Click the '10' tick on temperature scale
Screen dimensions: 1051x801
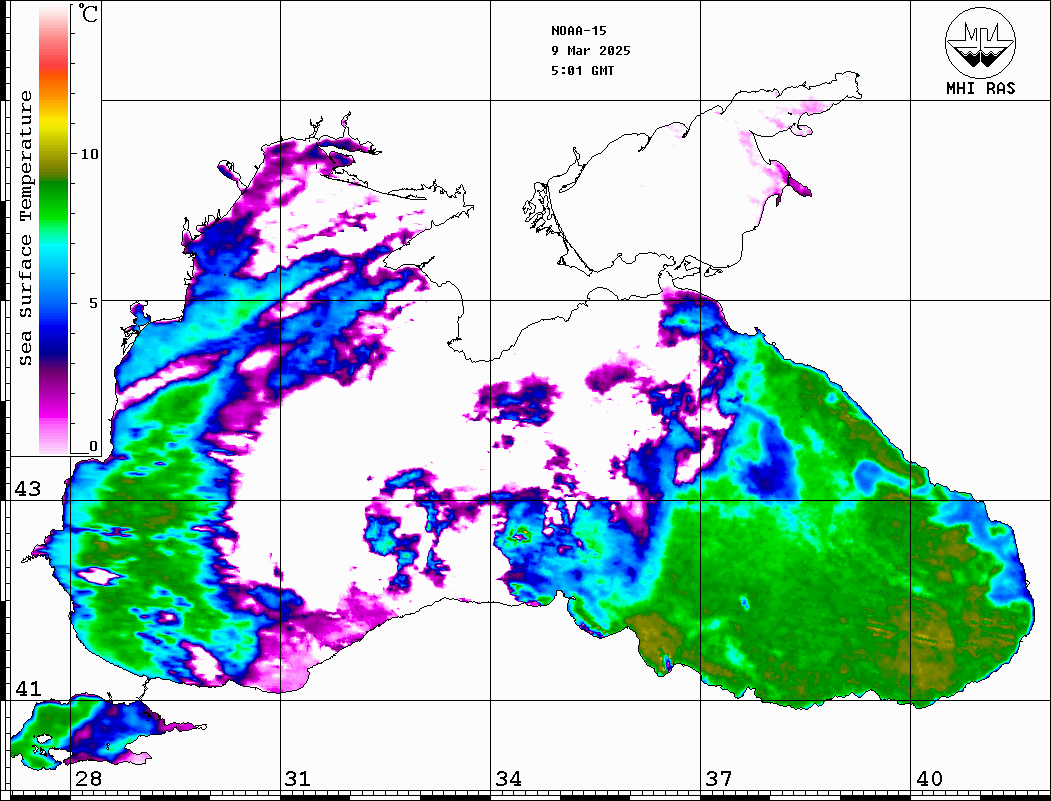[89, 153]
